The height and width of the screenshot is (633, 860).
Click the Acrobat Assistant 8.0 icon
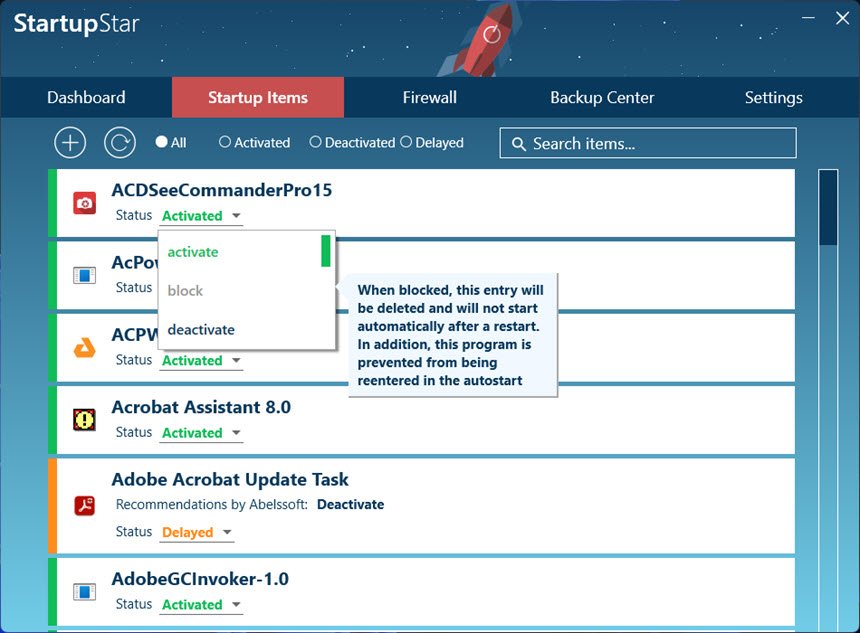tap(84, 420)
